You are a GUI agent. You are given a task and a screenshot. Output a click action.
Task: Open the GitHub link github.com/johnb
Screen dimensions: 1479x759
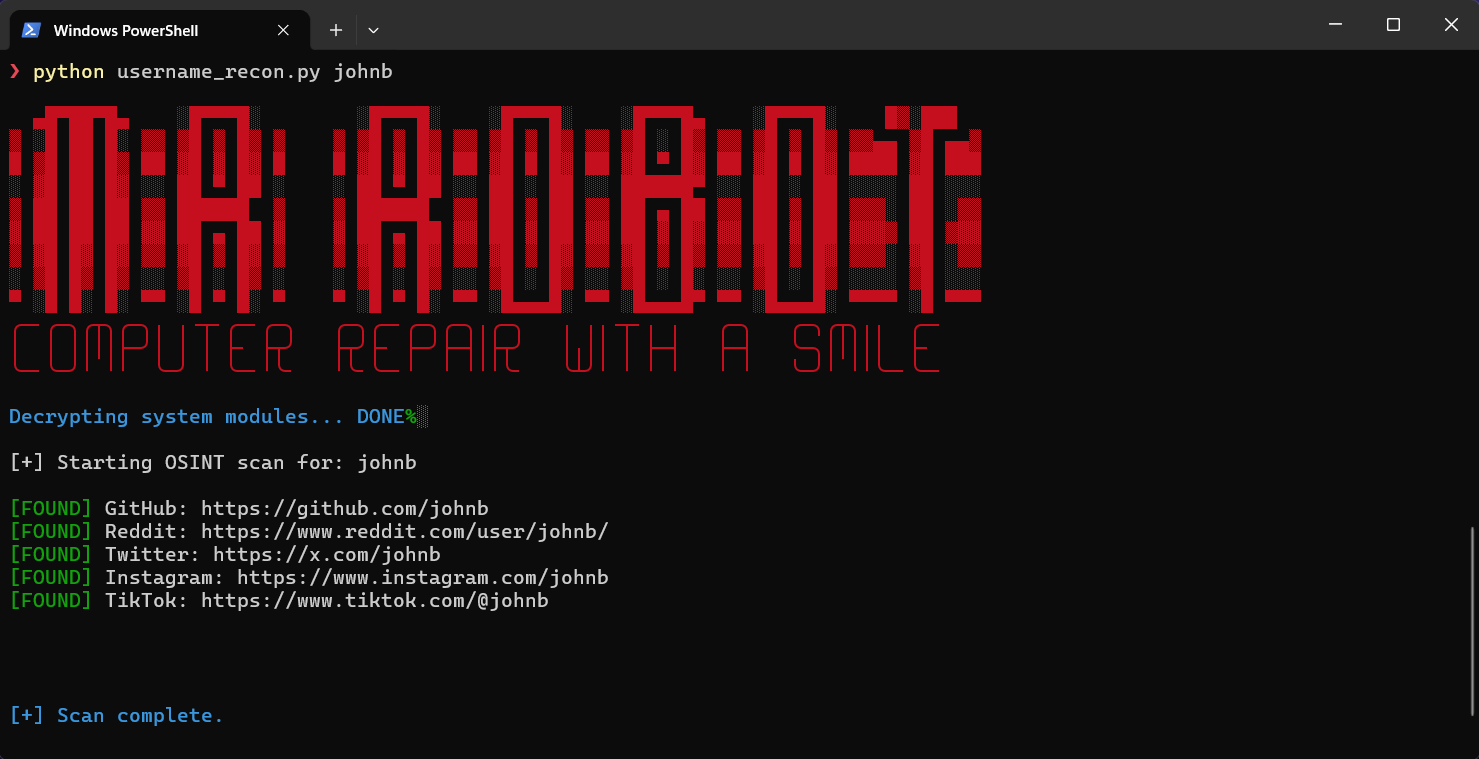pyautogui.click(x=345, y=508)
